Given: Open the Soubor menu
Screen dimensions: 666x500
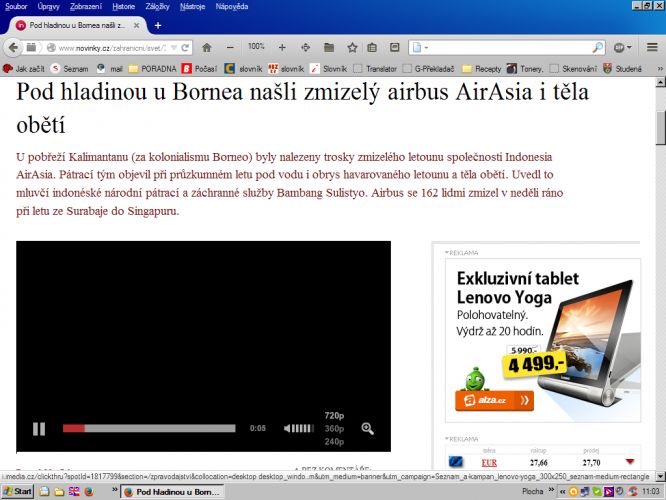Looking at the screenshot, I should coord(16,6).
